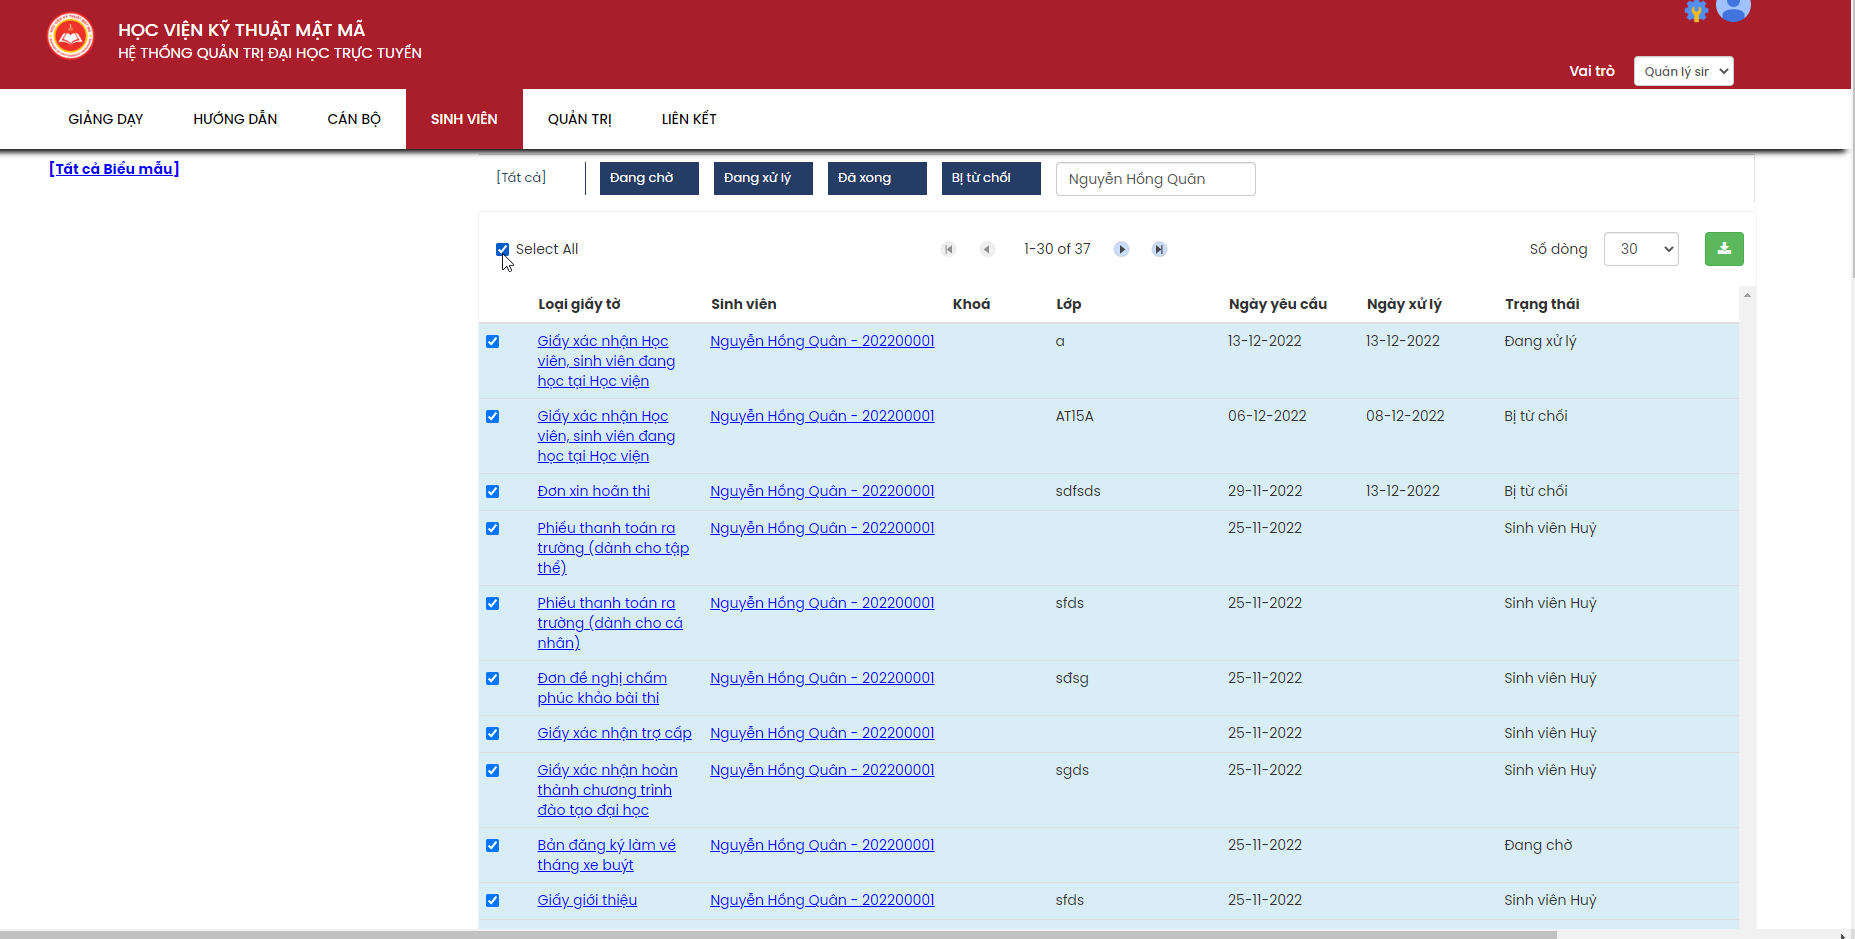Open the settings gear icon
This screenshot has width=1855, height=939.
1696,10
